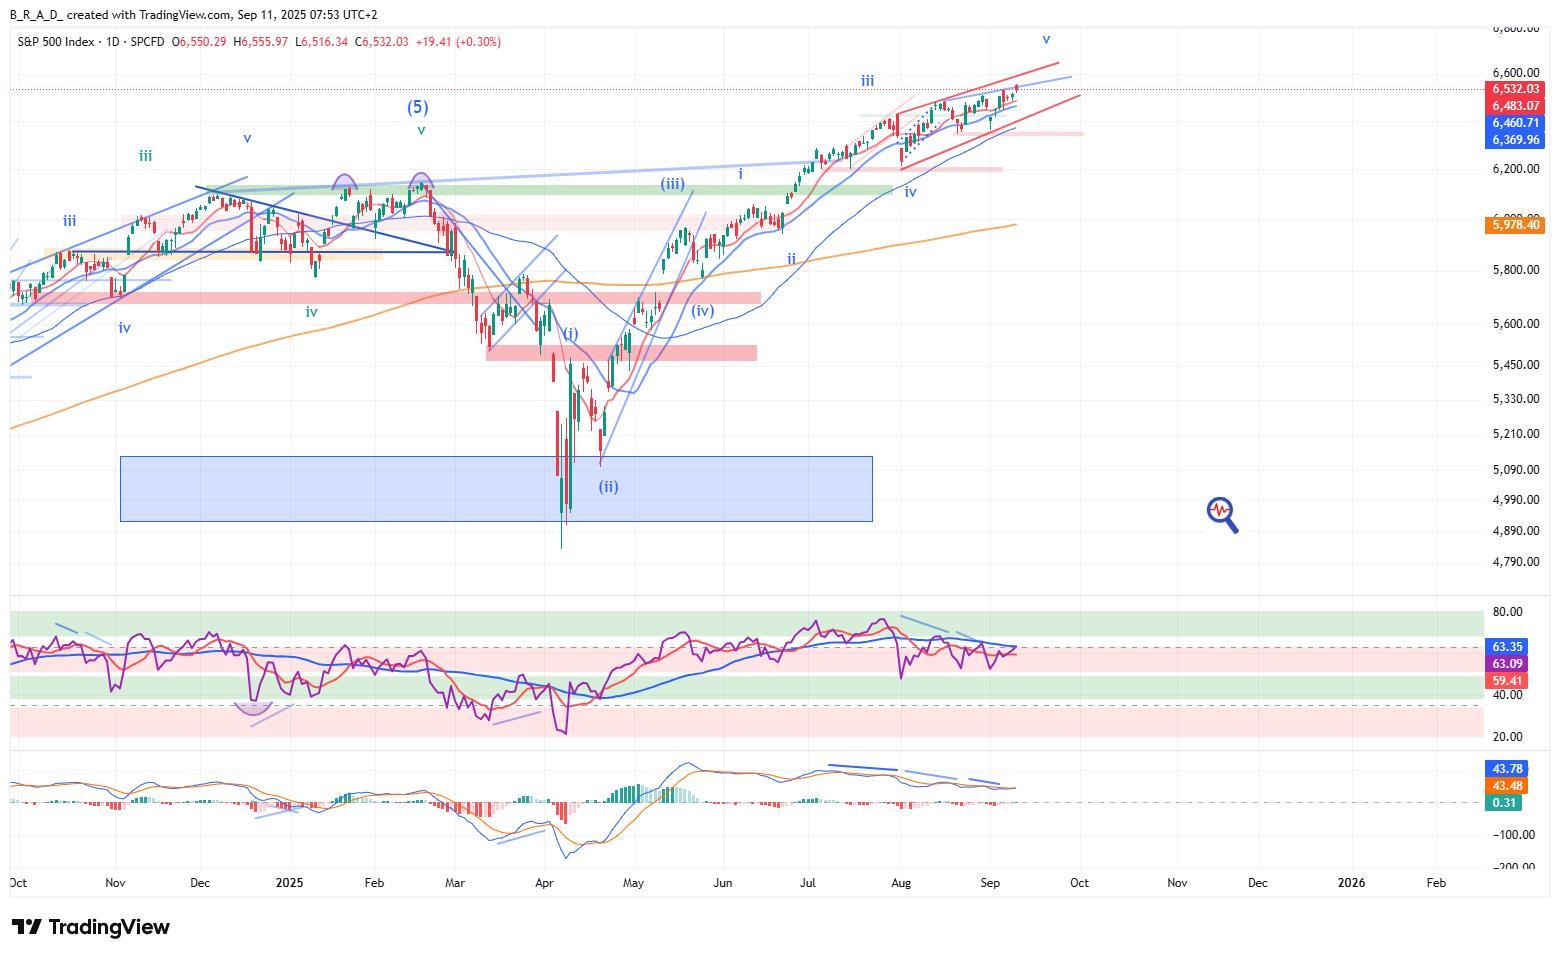Click the blue 43.78 MACD value label
The width and height of the screenshot is (1560, 957).
pos(1507,769)
